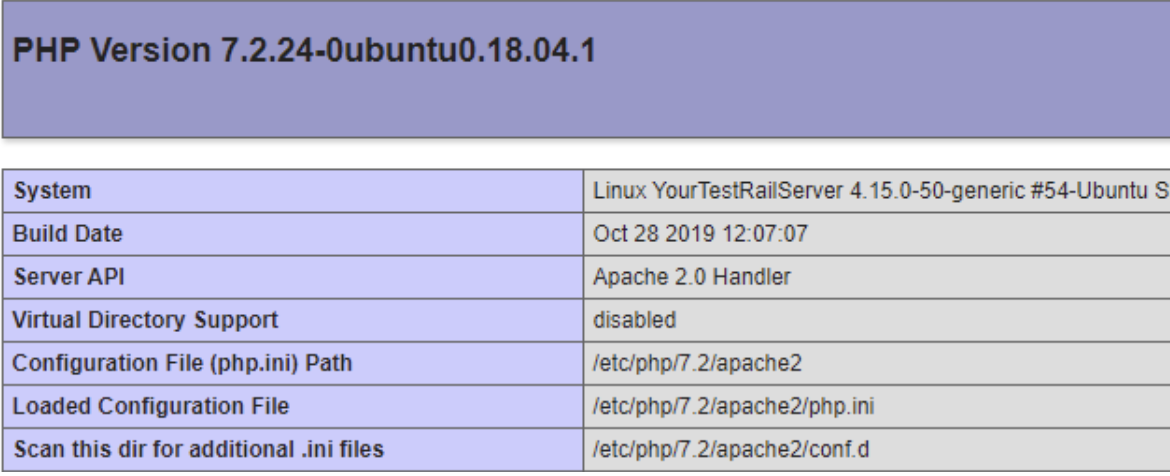1170x476 pixels.
Task: Select the Loaded Configuration File label
Action: [151, 407]
